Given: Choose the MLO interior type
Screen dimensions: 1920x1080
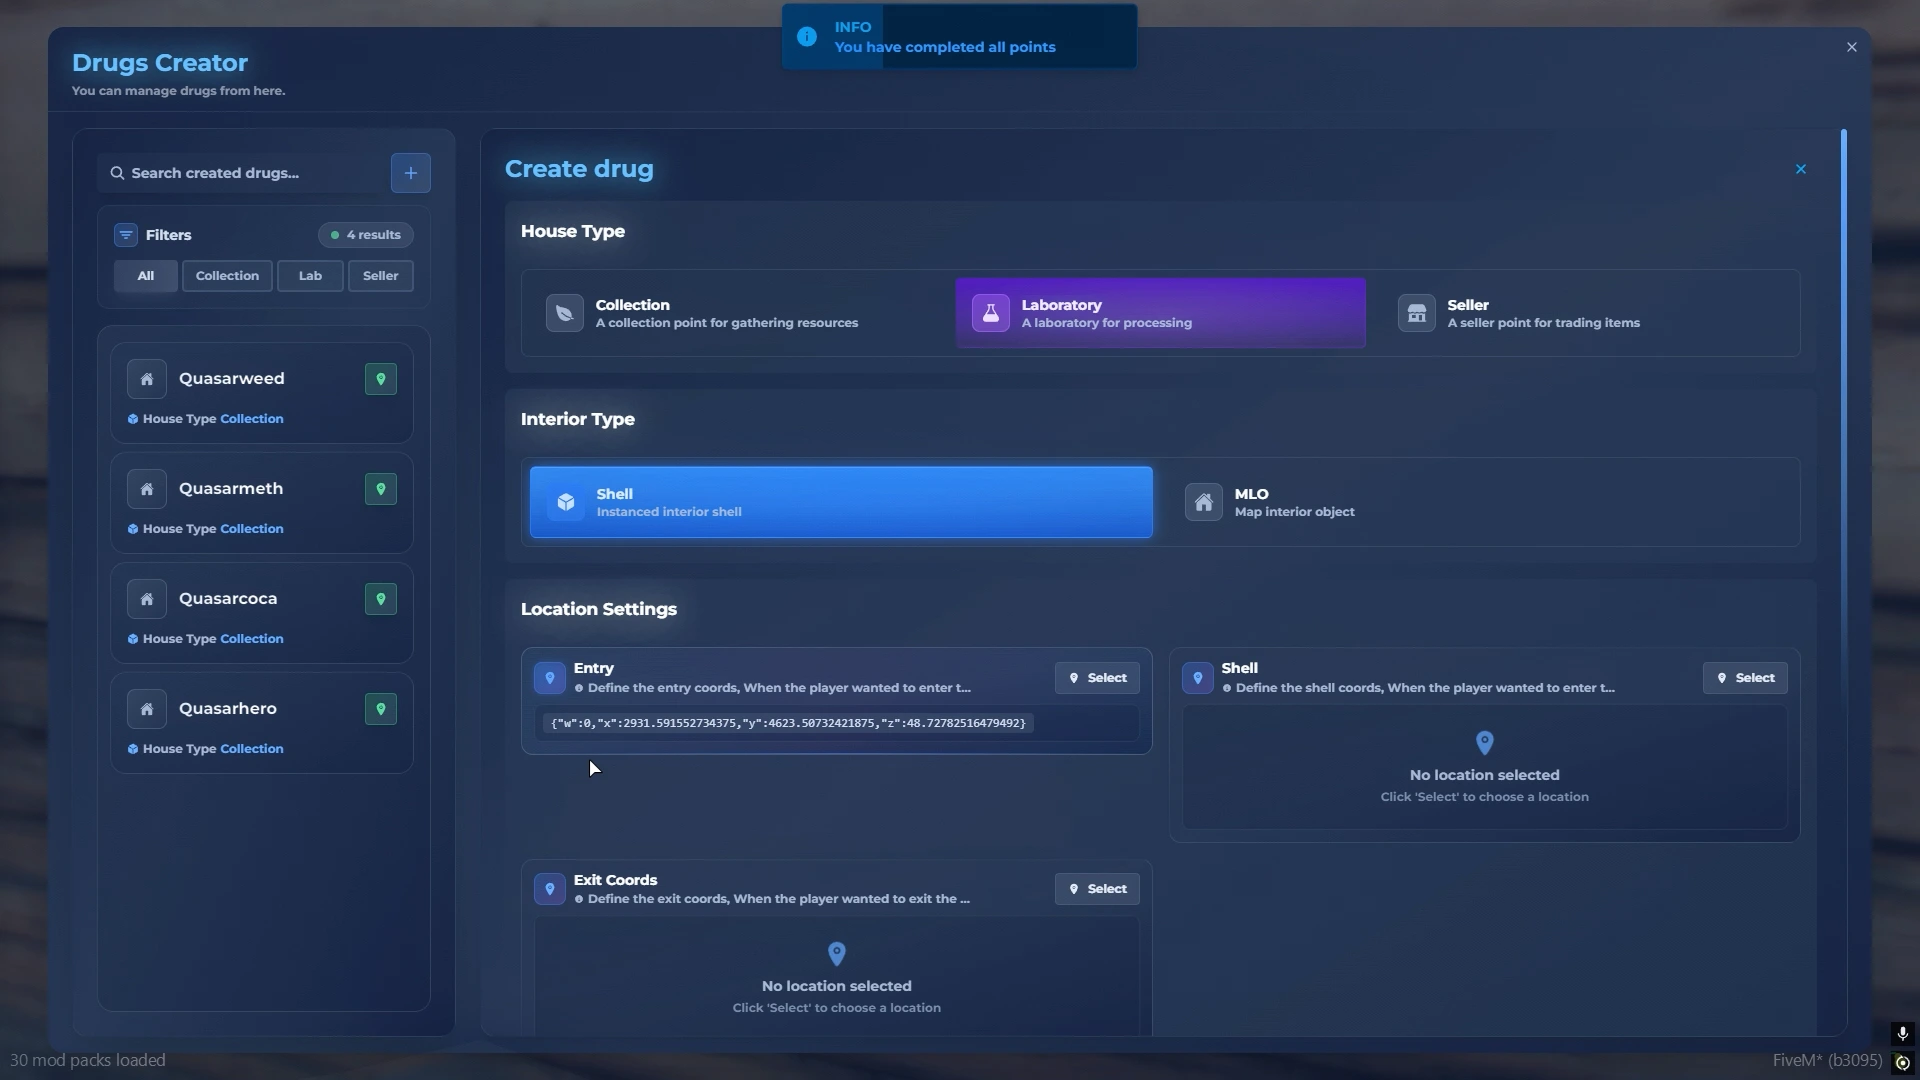Looking at the screenshot, I should tap(1482, 502).
